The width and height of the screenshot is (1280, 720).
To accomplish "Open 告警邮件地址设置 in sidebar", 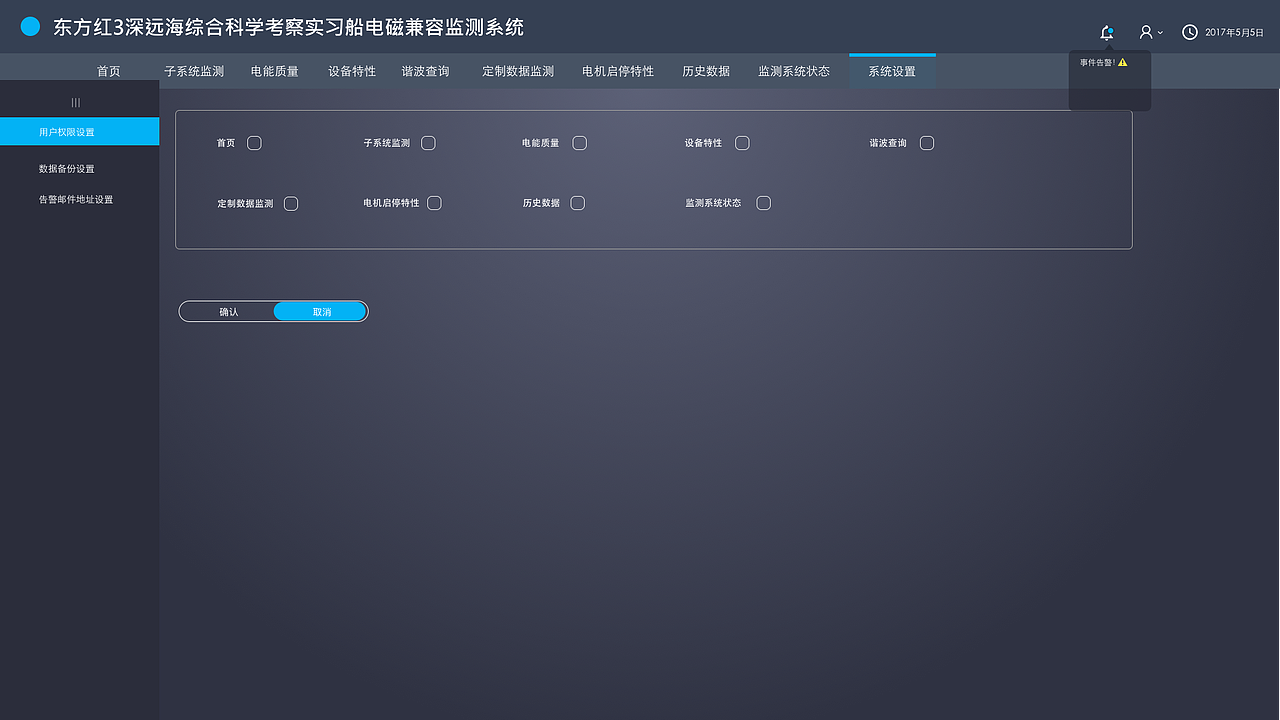I will [76, 200].
